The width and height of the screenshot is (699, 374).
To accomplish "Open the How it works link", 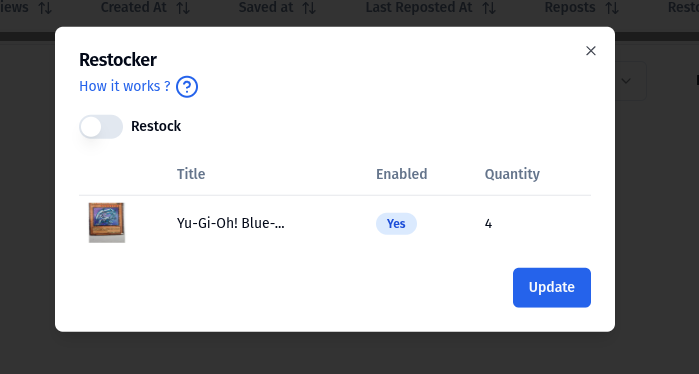I will click(125, 86).
